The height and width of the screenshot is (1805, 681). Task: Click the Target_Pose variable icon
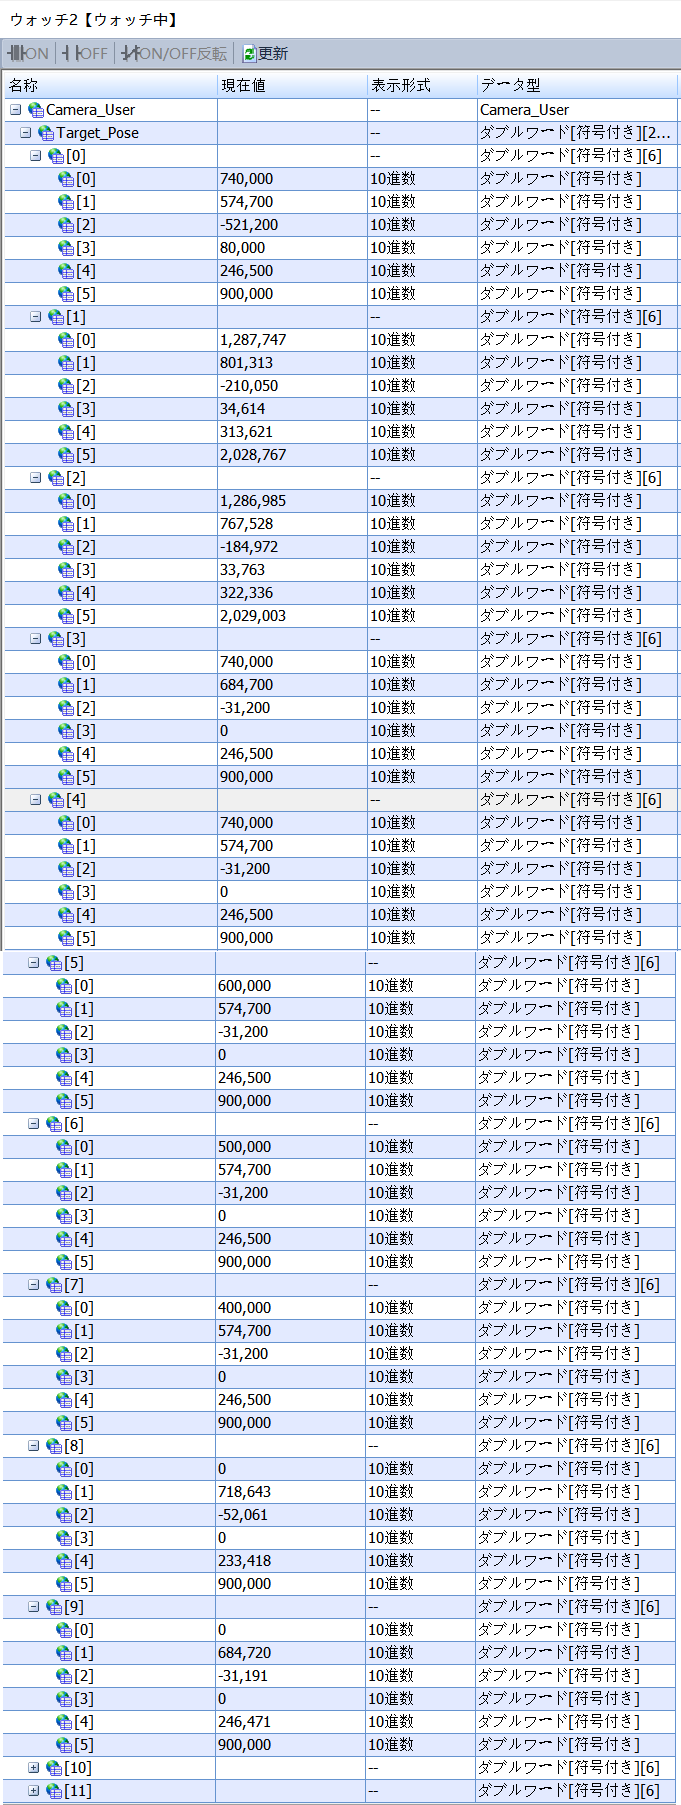click(x=46, y=133)
